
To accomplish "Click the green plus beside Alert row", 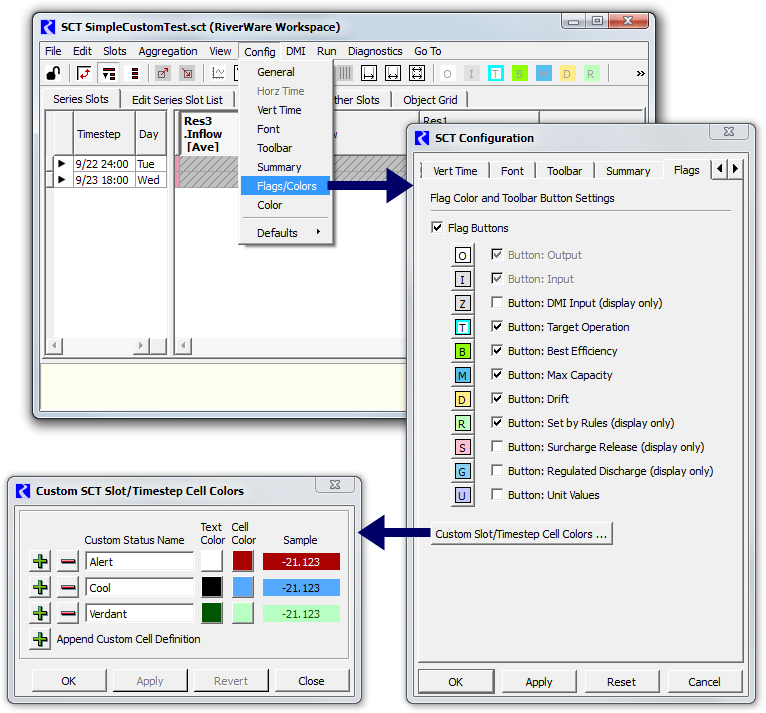I will [40, 562].
